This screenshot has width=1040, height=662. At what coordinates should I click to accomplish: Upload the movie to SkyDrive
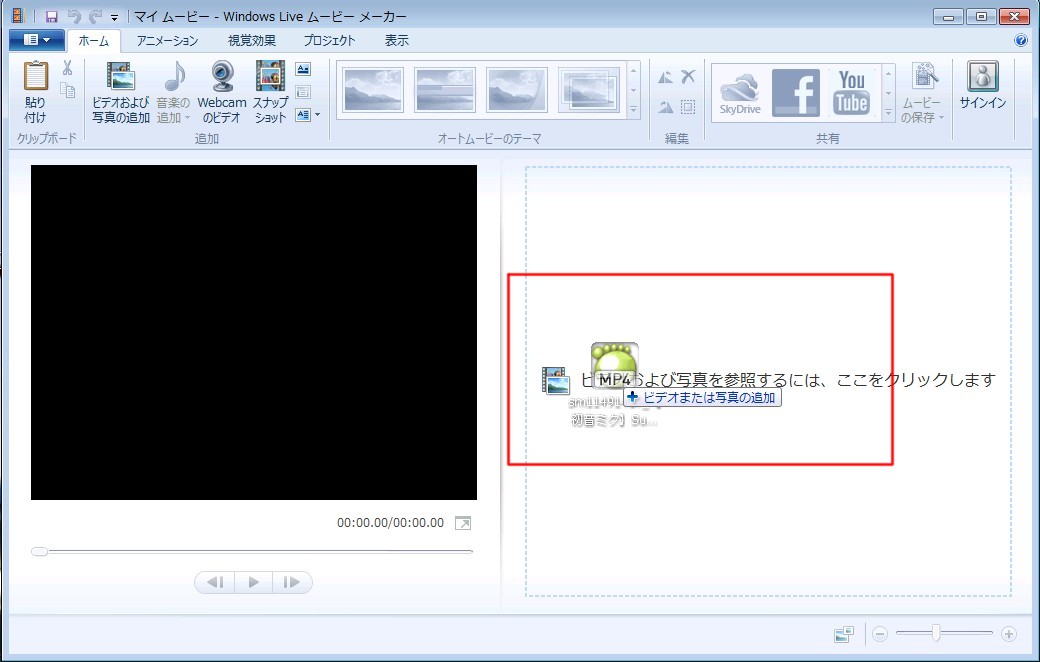(741, 92)
